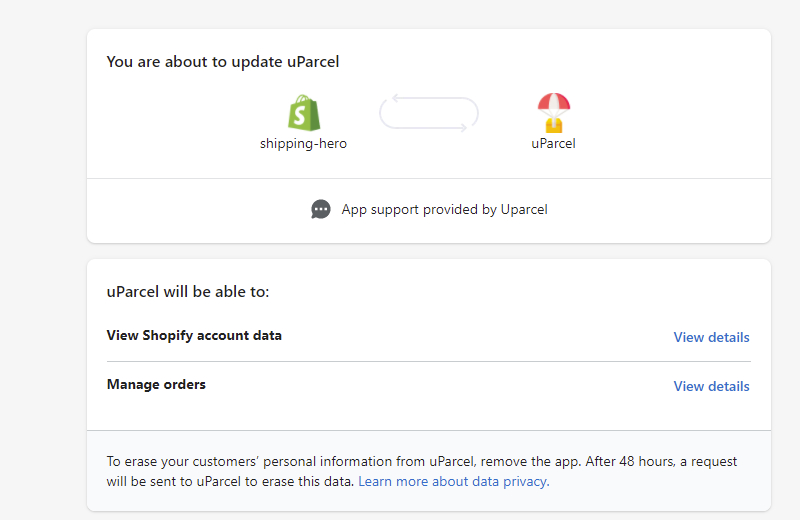
Task: Click the uParcel parachute logo icon
Action: (553, 112)
